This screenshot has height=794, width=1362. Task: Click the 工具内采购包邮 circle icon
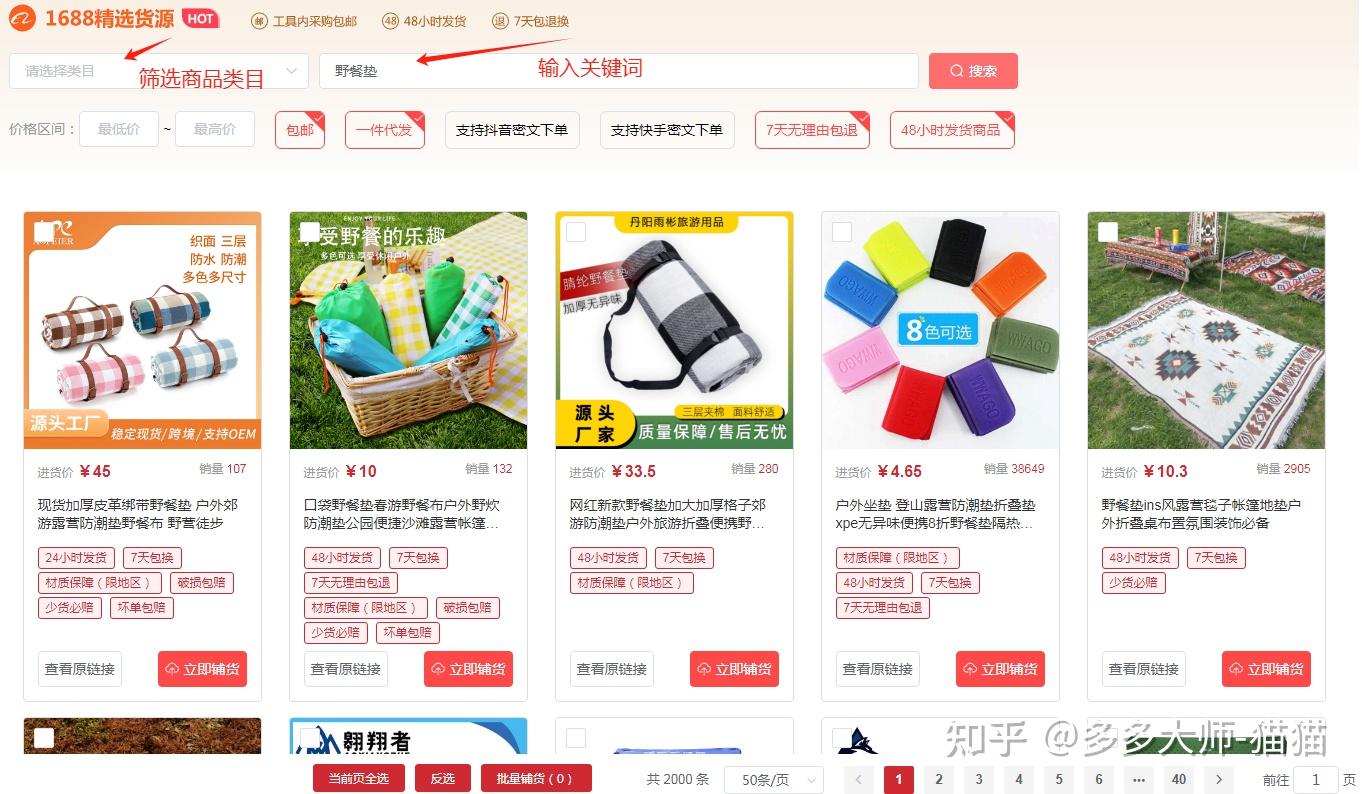point(259,20)
